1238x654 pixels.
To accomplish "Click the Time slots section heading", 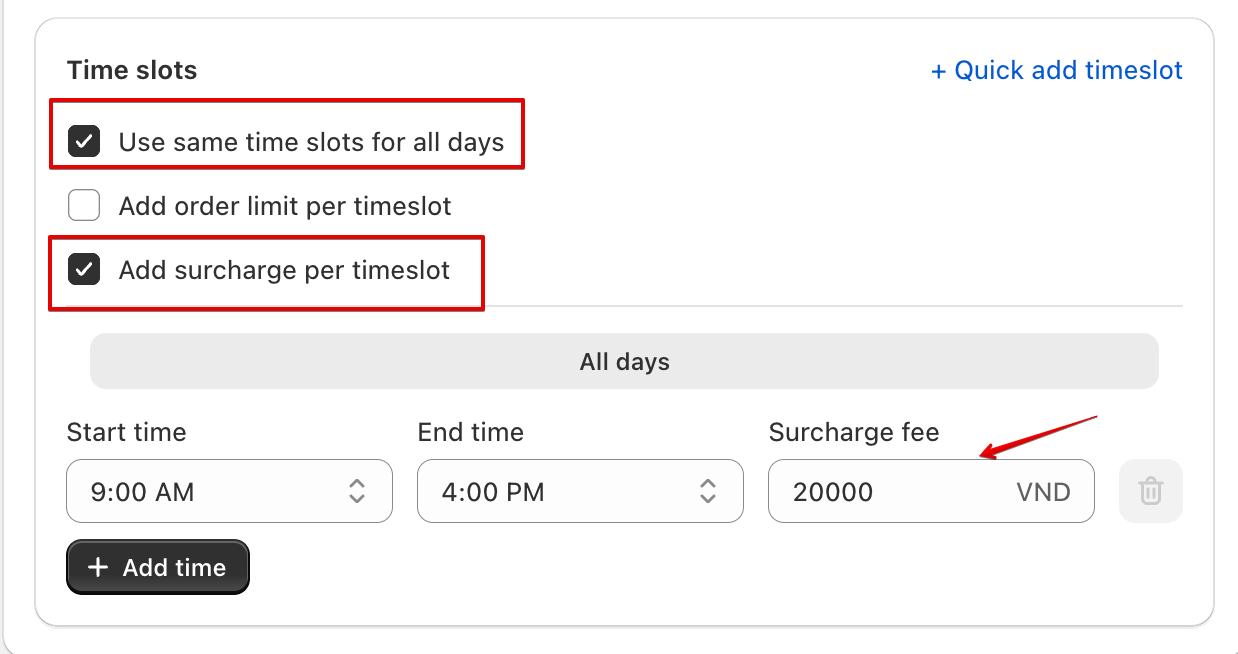I will click(x=131, y=70).
